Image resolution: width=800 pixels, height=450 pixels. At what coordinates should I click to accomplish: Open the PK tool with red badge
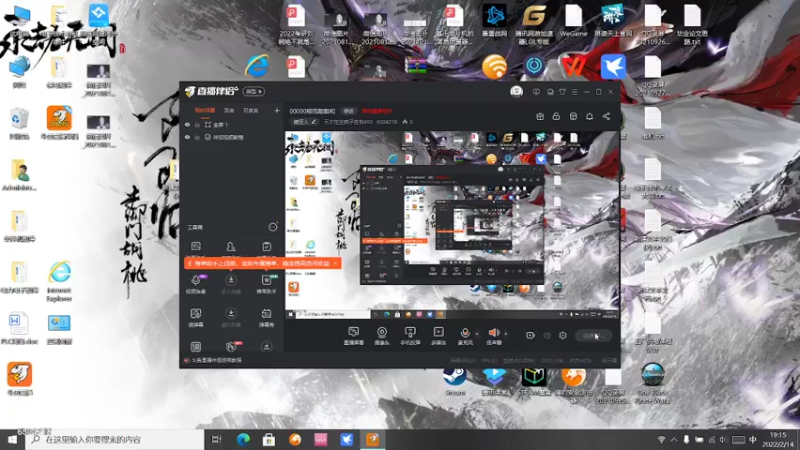[231, 347]
